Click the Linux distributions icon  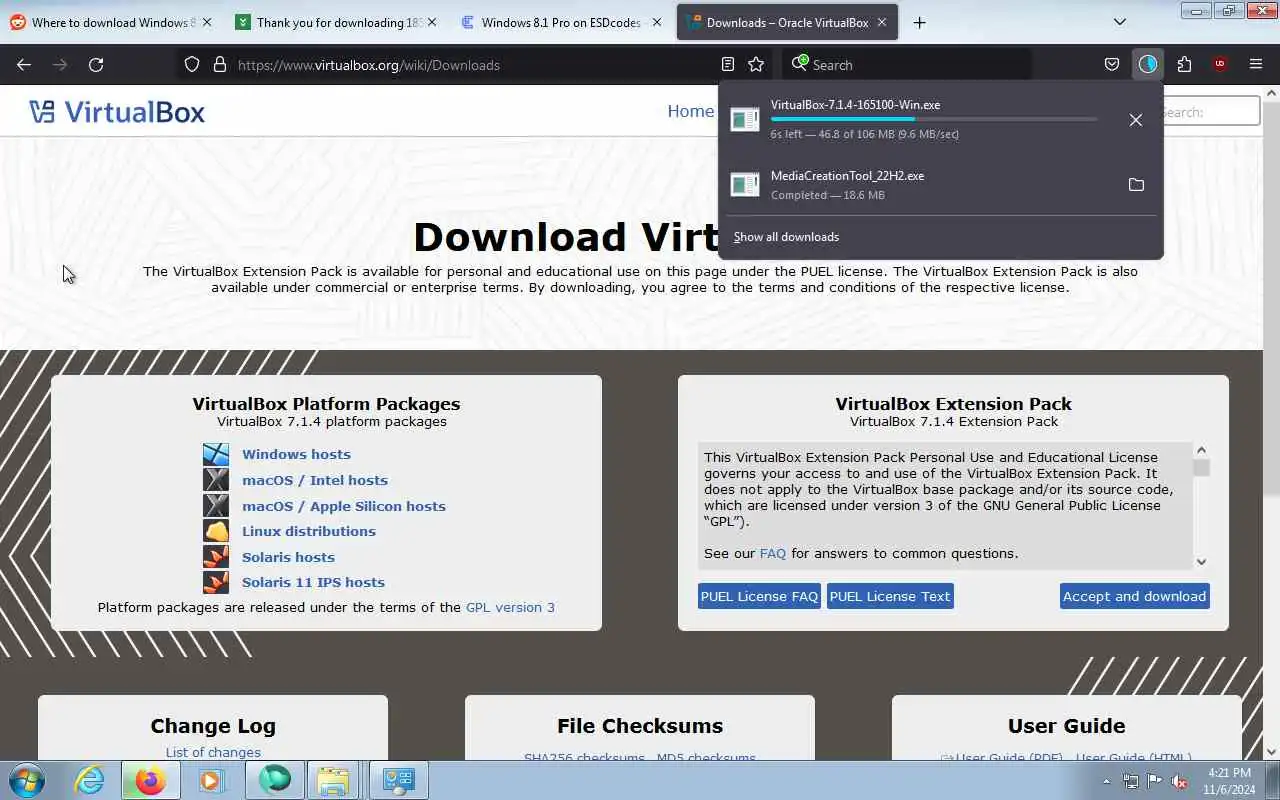pos(216,532)
